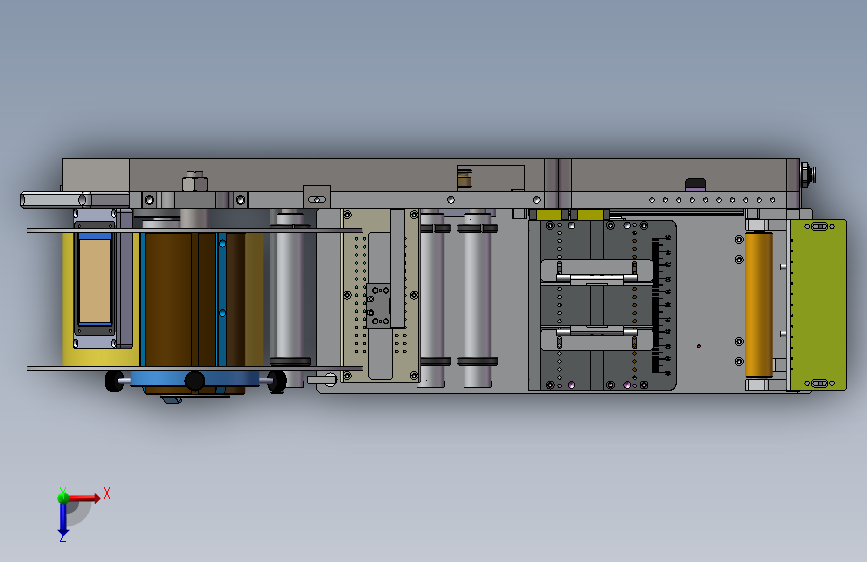The width and height of the screenshot is (867, 562).
Task: Select the tan window in the yellow housing
Action: coord(95,281)
